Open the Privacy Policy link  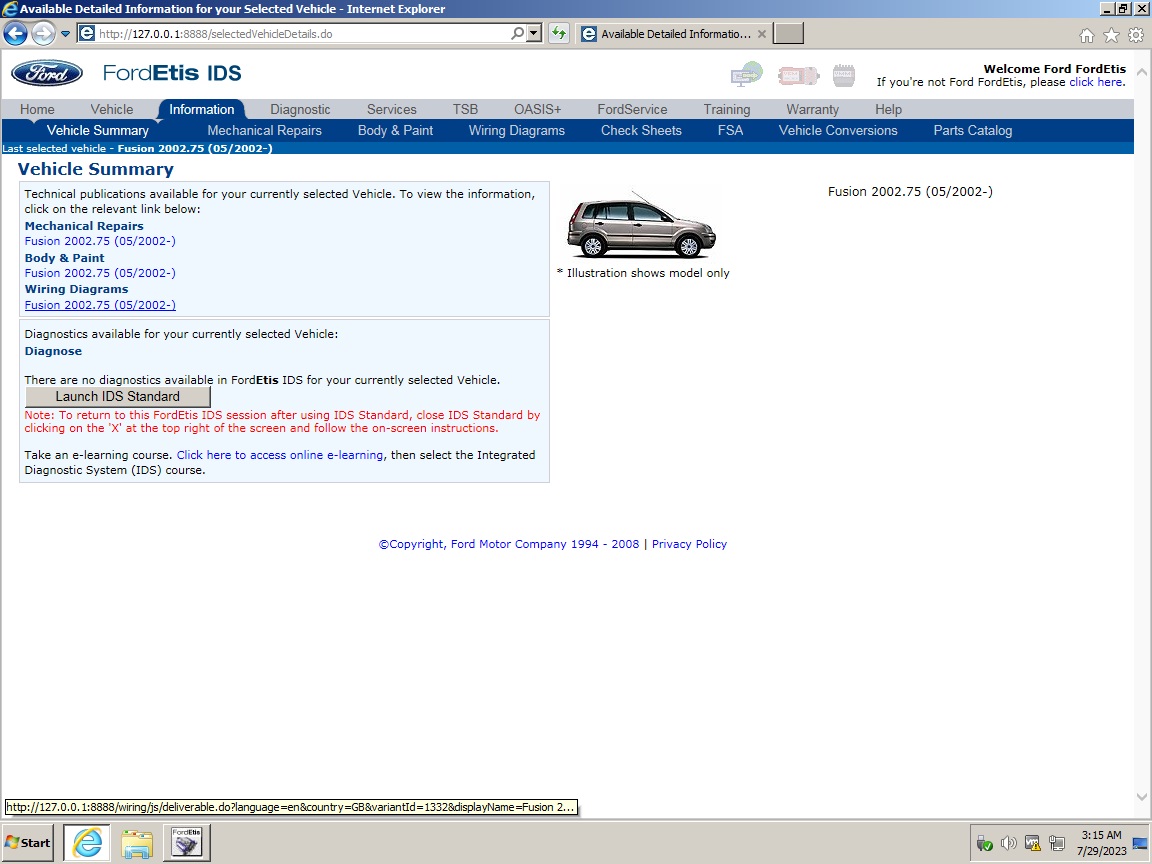click(689, 544)
